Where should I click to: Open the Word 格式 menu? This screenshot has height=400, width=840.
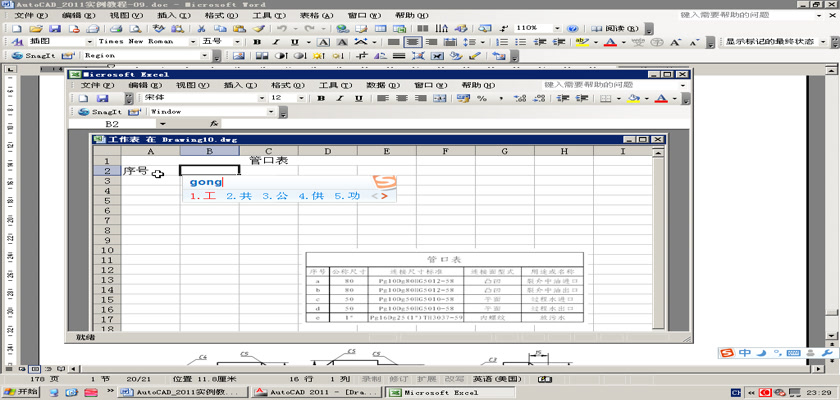pyautogui.click(x=221, y=16)
